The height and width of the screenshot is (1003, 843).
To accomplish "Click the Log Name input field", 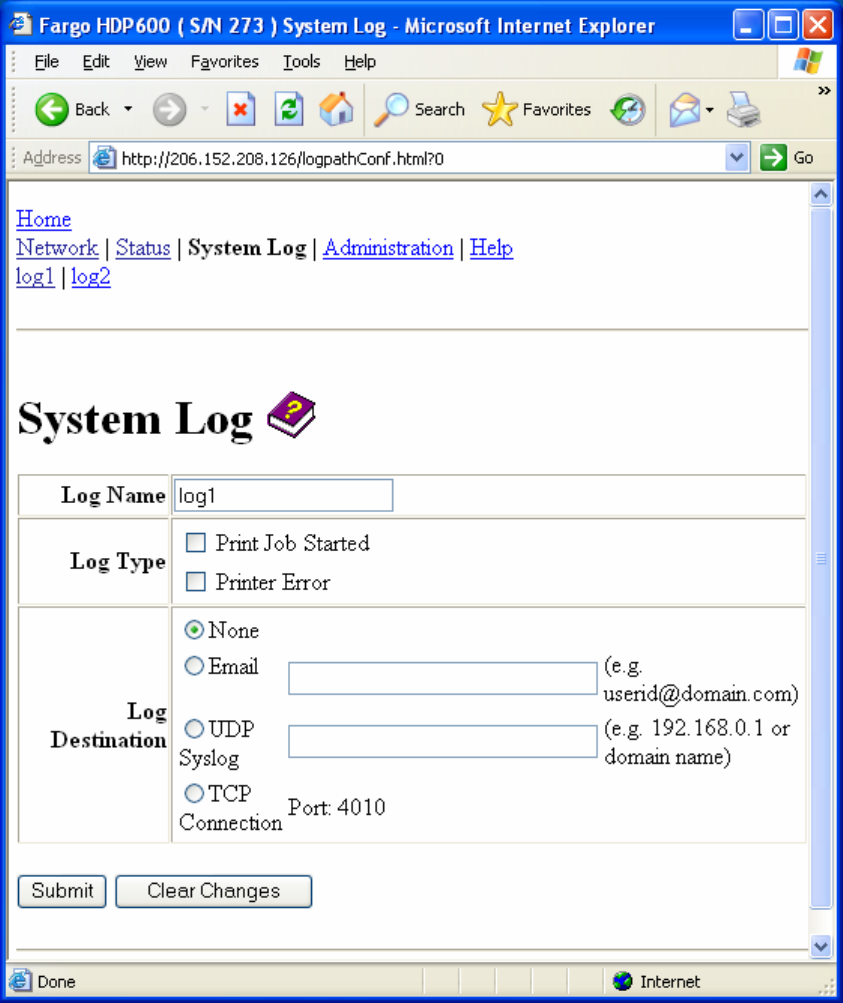I will (283, 495).
